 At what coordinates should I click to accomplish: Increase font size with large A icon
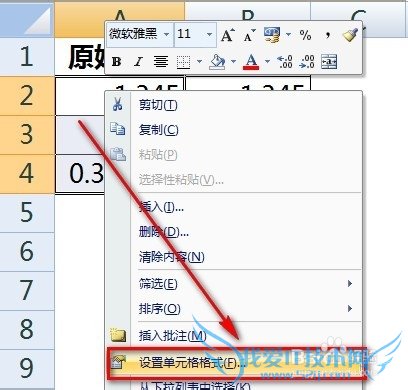(x=228, y=35)
